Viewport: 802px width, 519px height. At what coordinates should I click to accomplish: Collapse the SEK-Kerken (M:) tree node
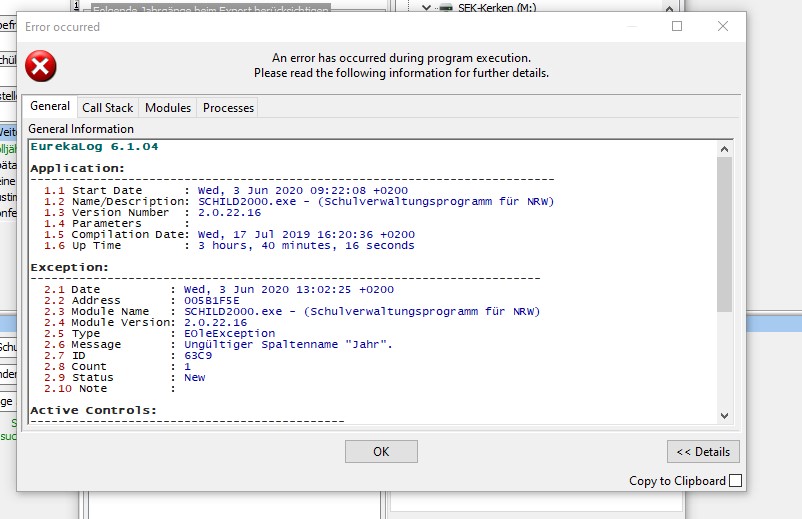tap(428, 7)
